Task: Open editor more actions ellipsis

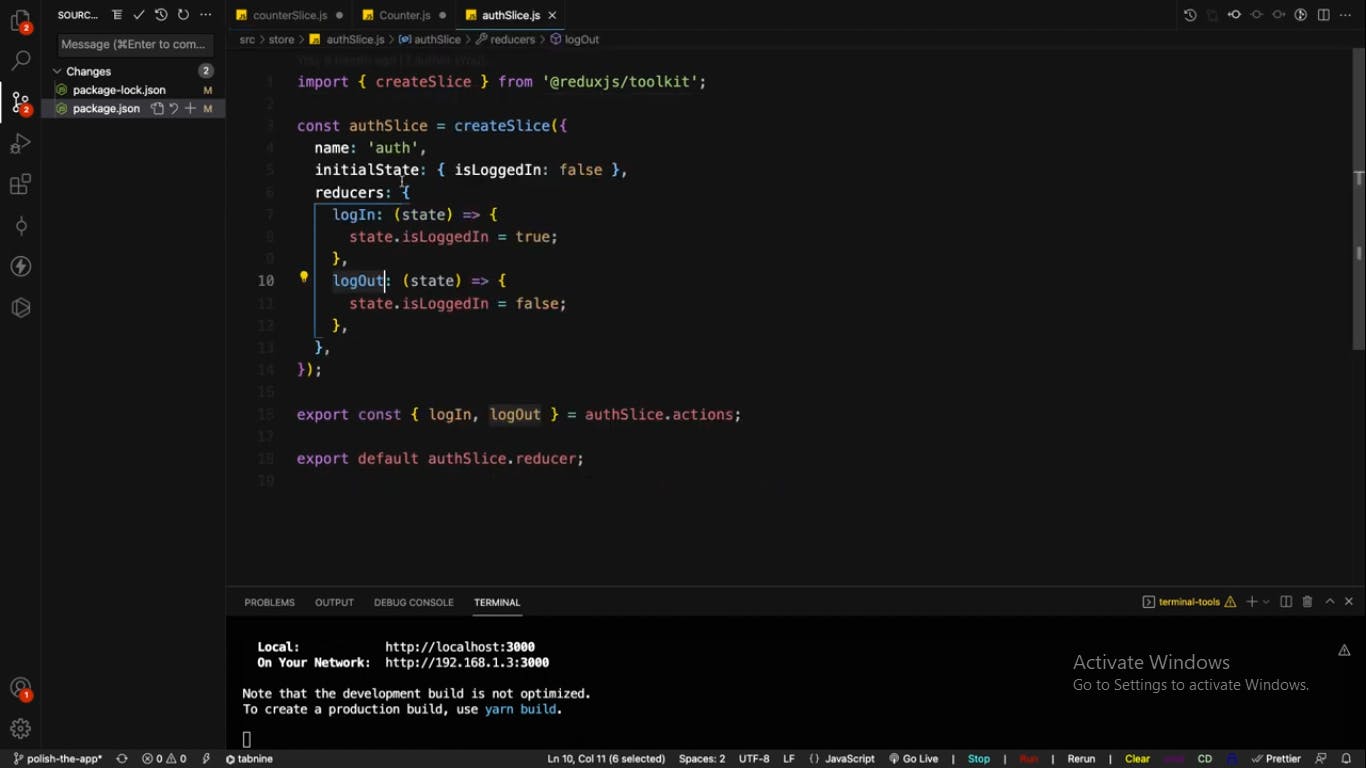Action: click(x=1346, y=15)
